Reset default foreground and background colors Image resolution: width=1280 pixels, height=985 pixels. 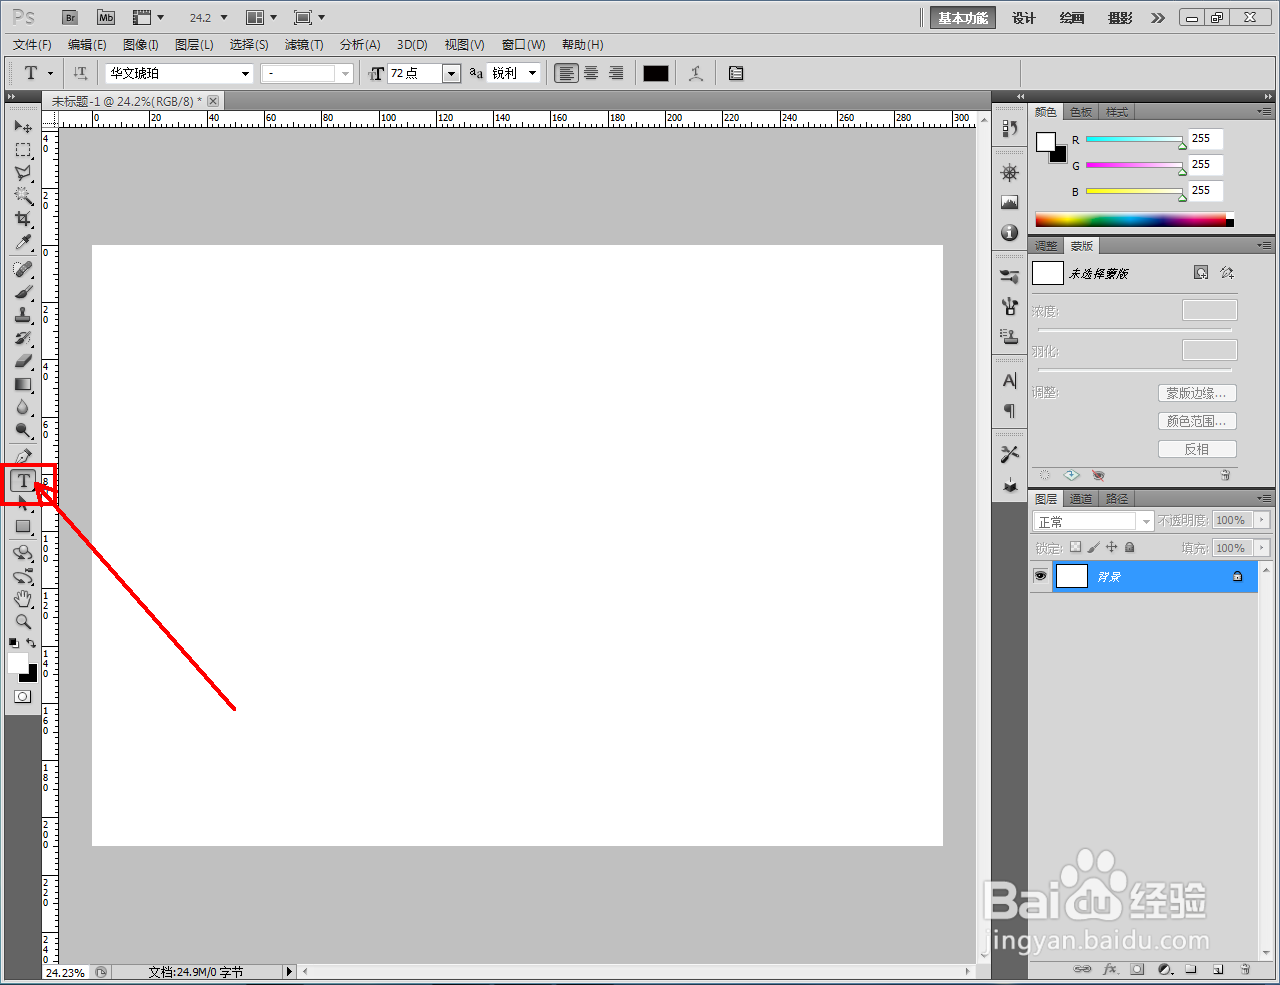14,643
